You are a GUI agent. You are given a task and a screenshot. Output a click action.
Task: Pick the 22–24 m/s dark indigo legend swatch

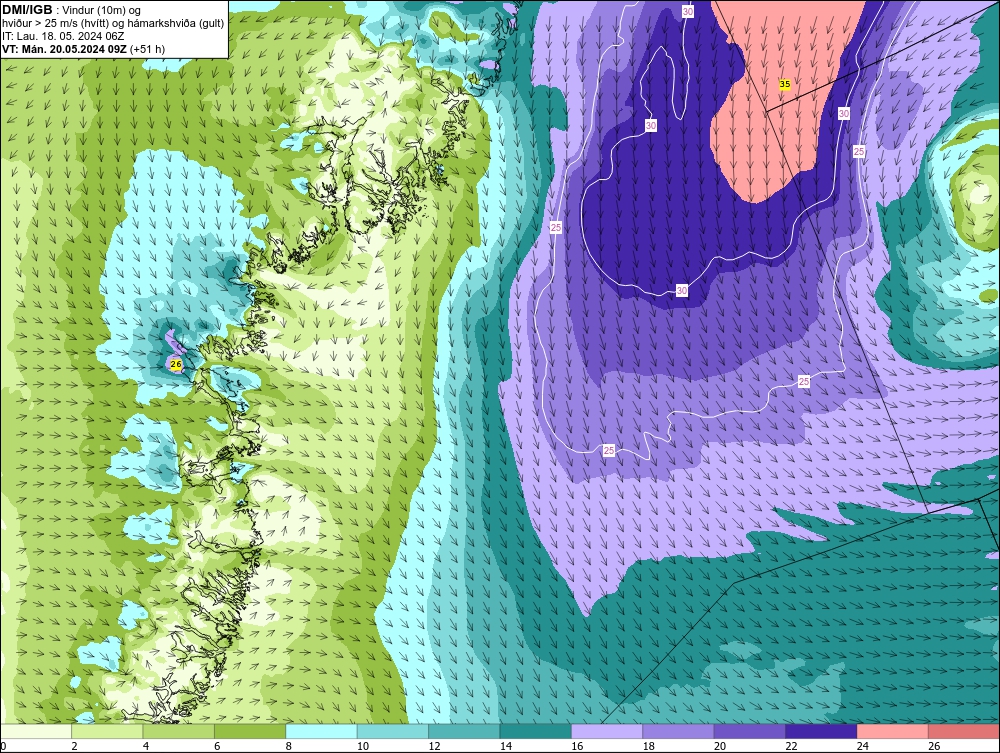(821, 731)
